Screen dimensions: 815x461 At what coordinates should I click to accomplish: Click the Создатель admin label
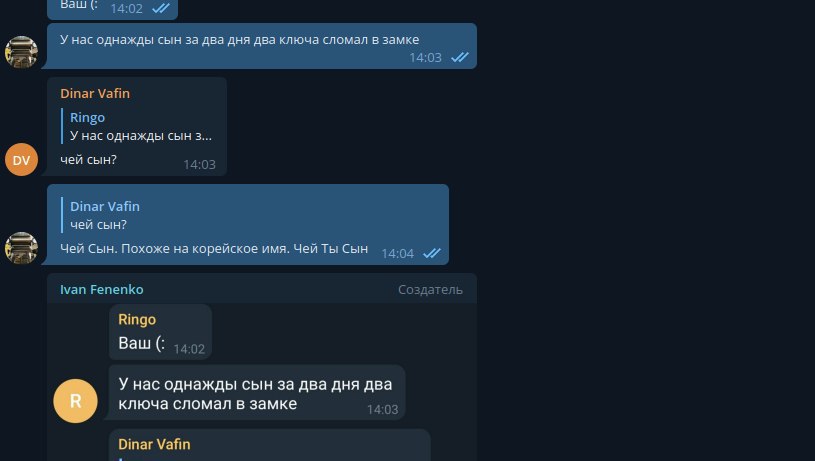(x=430, y=289)
